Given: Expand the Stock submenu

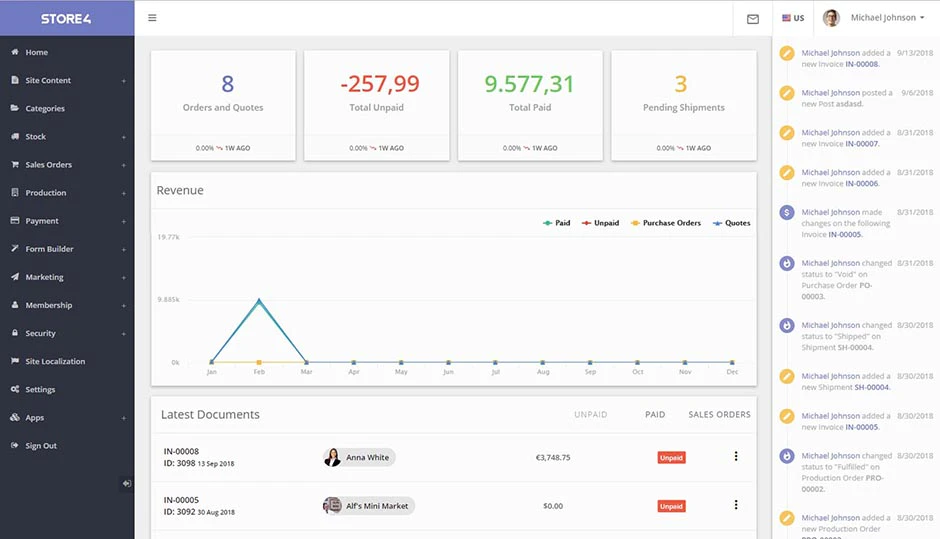Looking at the screenshot, I should point(123,137).
